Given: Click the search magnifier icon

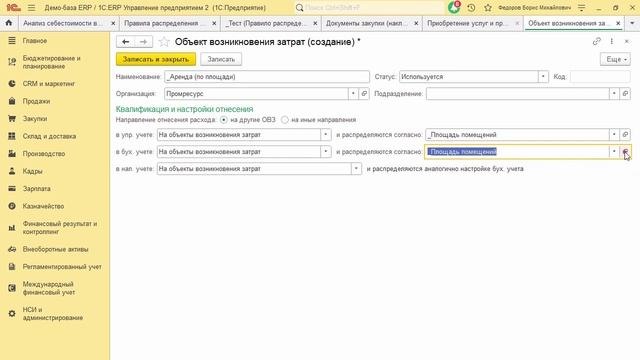Looking at the screenshot, I should 299,8.
